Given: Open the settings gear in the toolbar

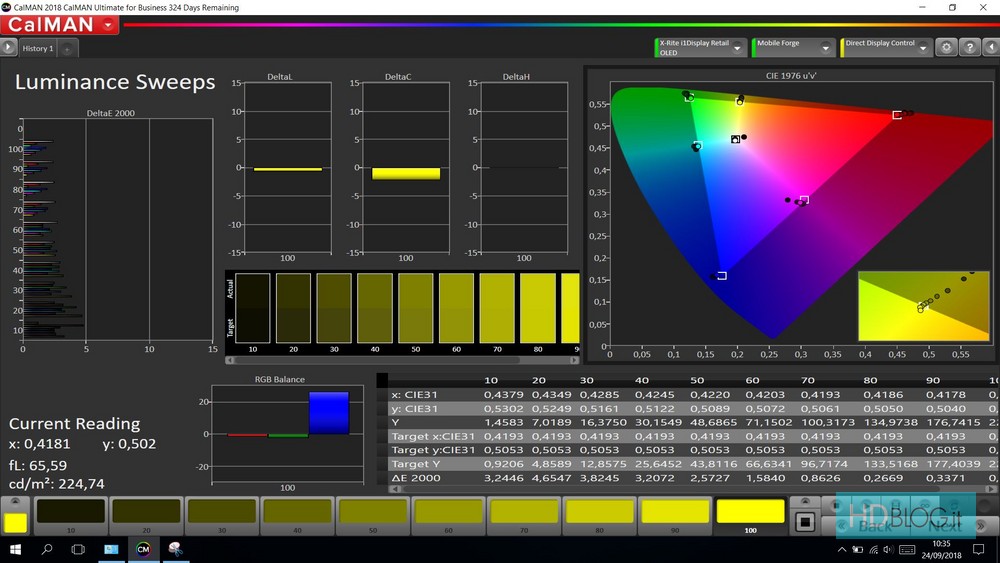Looking at the screenshot, I should [x=945, y=47].
